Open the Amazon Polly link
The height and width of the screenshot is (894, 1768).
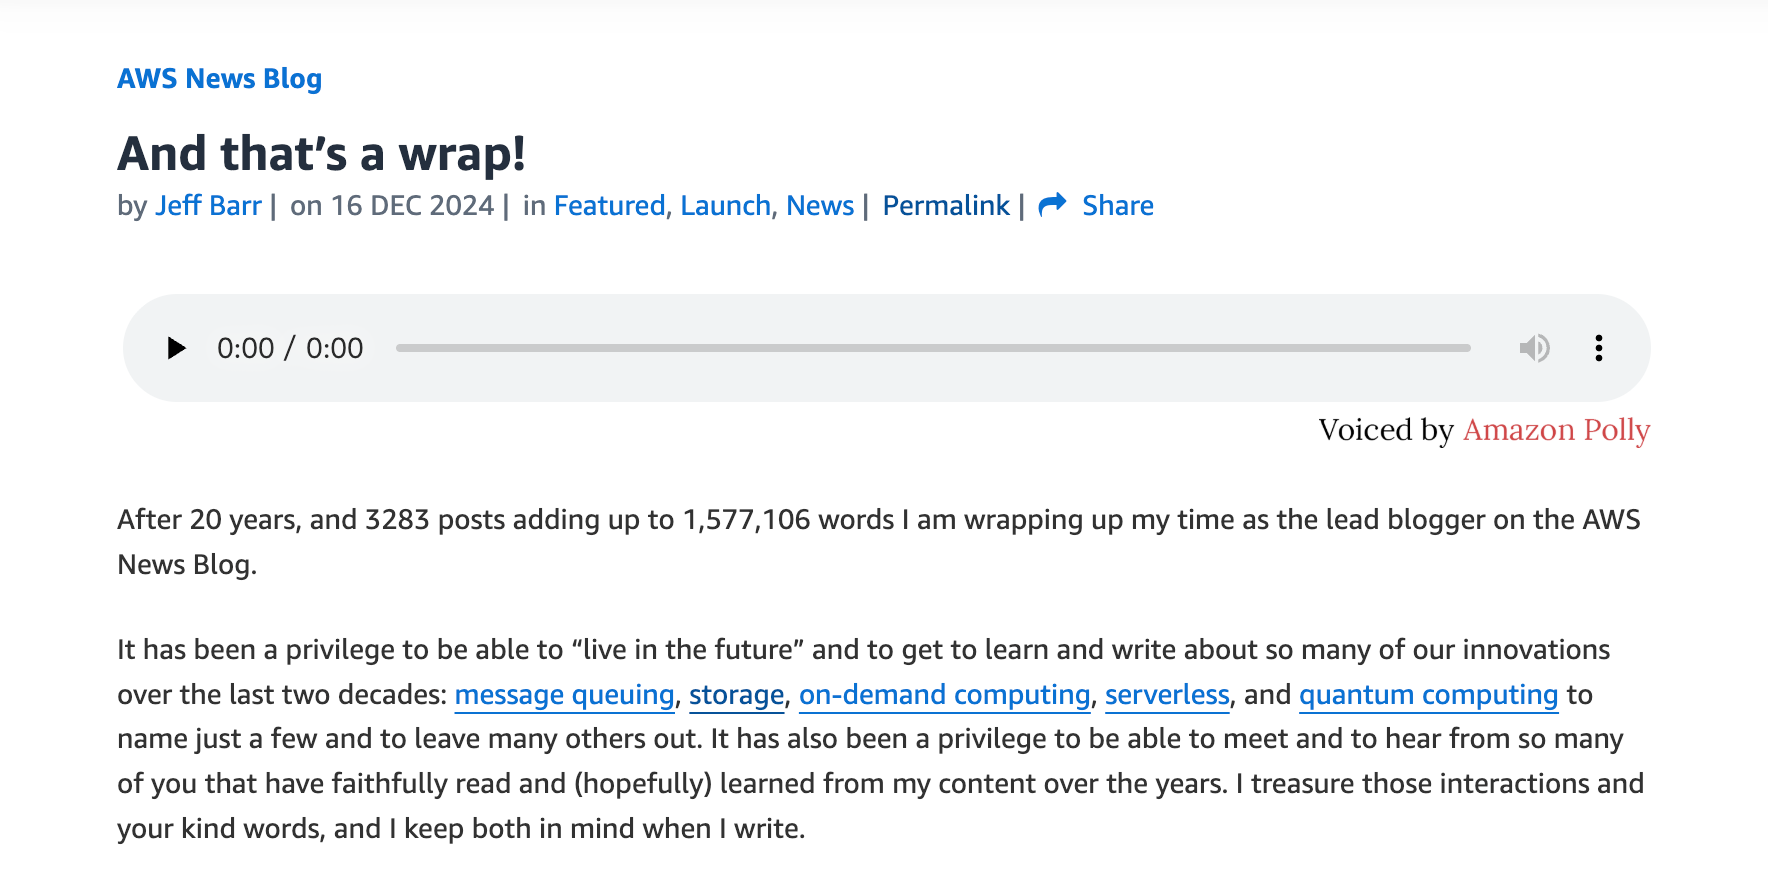(x=1556, y=430)
